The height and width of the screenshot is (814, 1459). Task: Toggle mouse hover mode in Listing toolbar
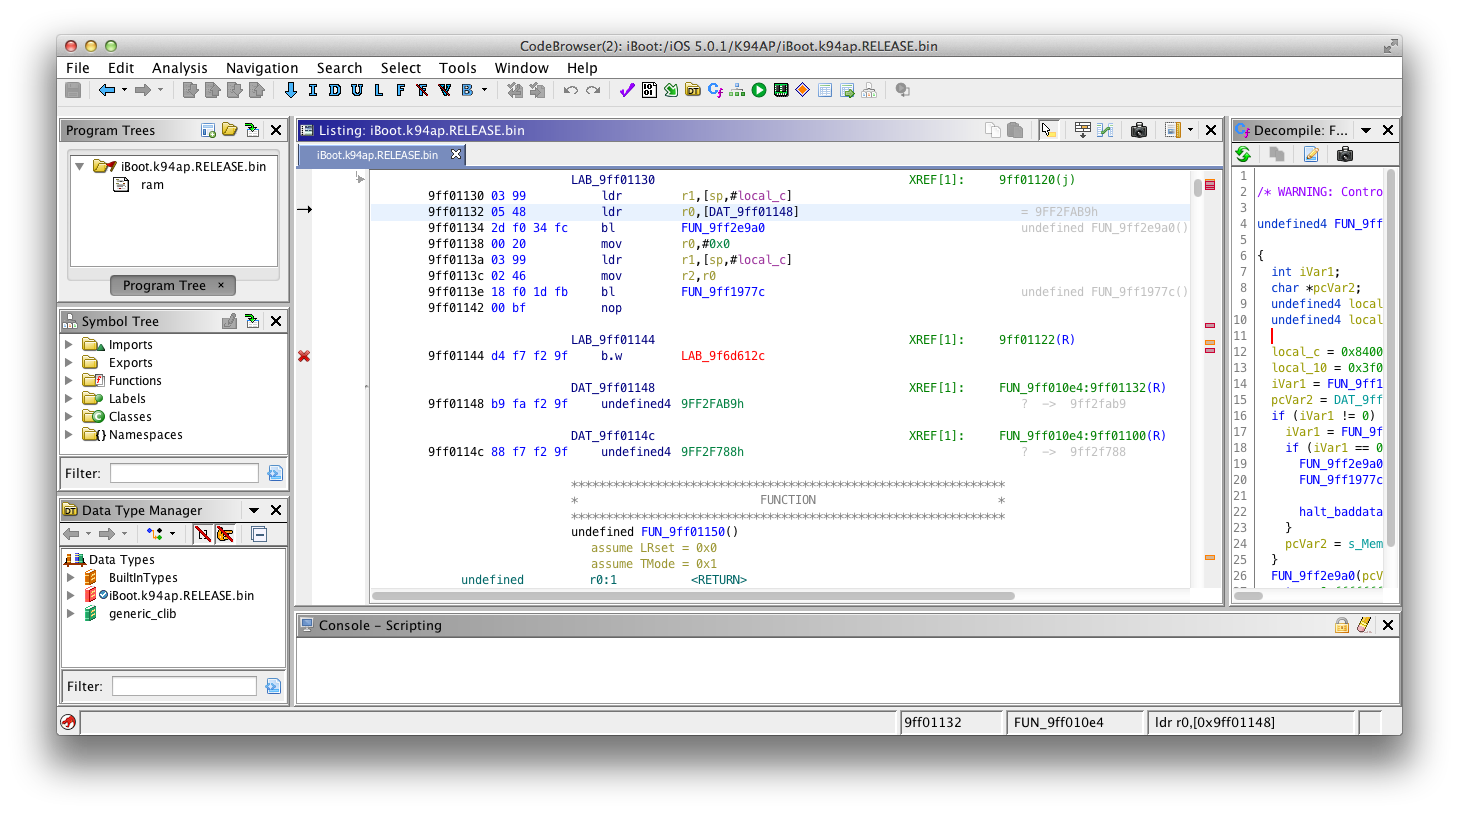point(1048,130)
